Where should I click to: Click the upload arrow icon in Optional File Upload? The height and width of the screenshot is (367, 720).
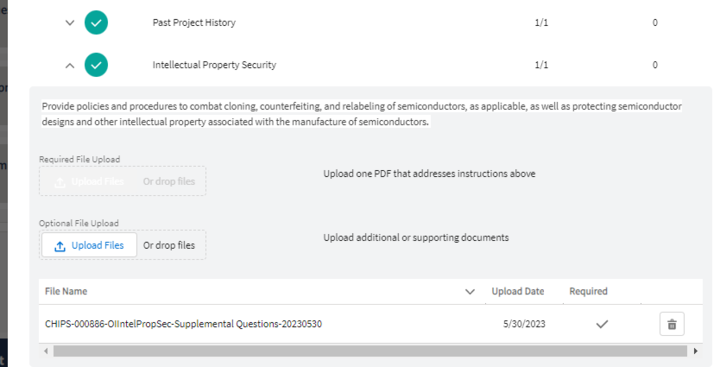60,246
